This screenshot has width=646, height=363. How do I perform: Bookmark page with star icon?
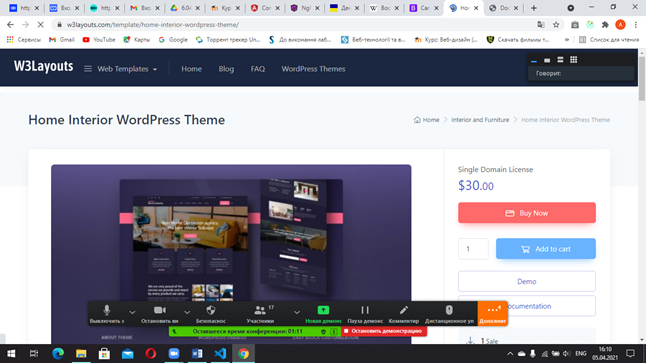556,25
